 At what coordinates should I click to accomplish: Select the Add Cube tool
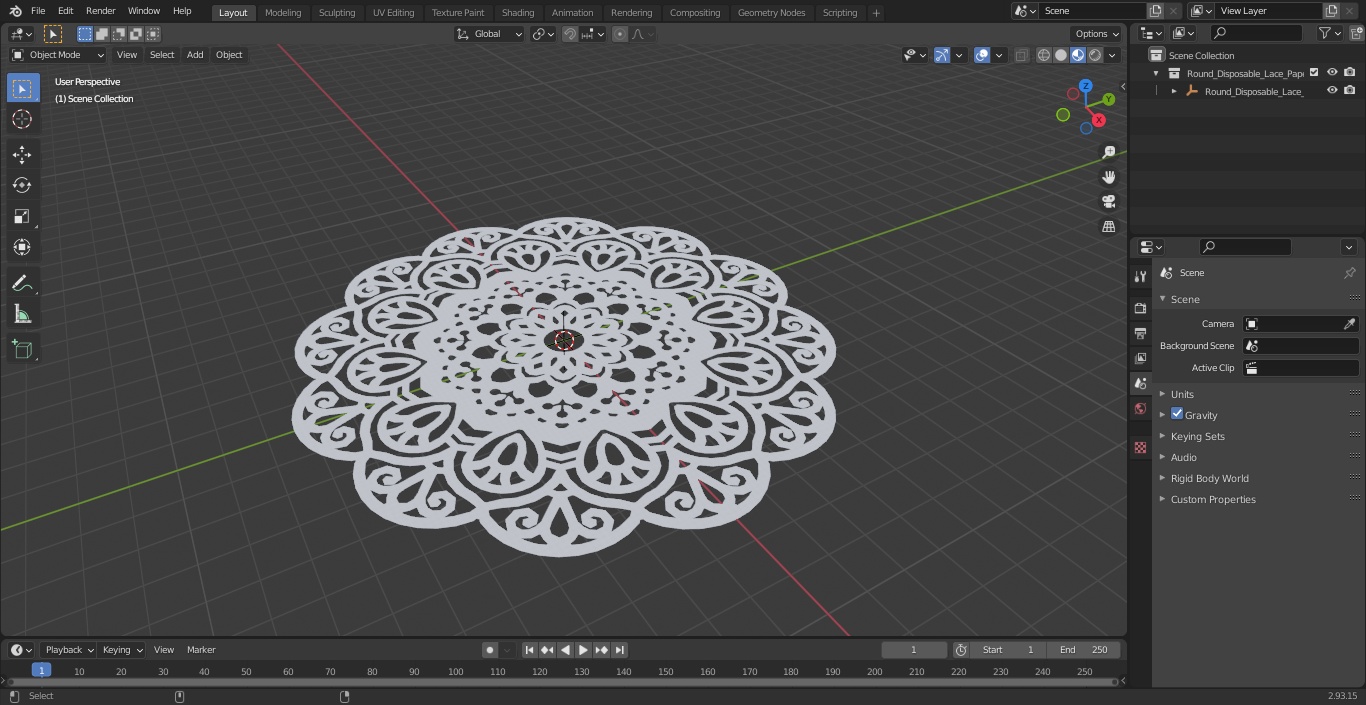[x=22, y=350]
